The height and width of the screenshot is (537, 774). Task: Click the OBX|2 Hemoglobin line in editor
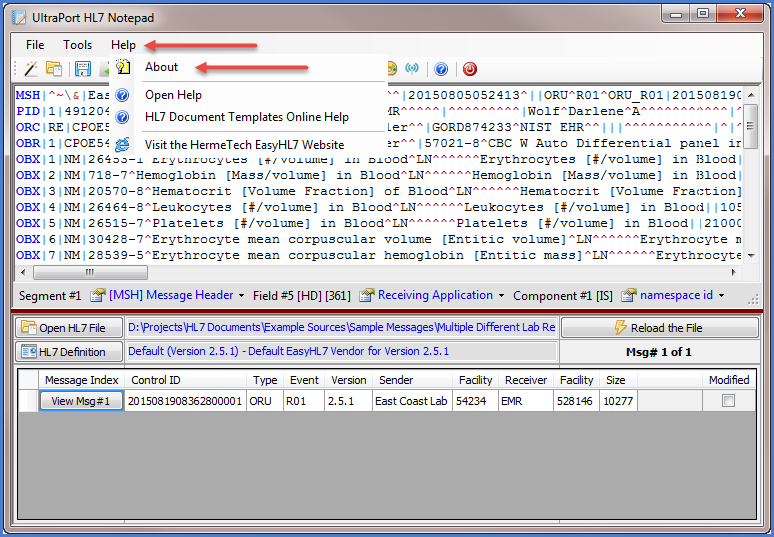[x=379, y=175]
